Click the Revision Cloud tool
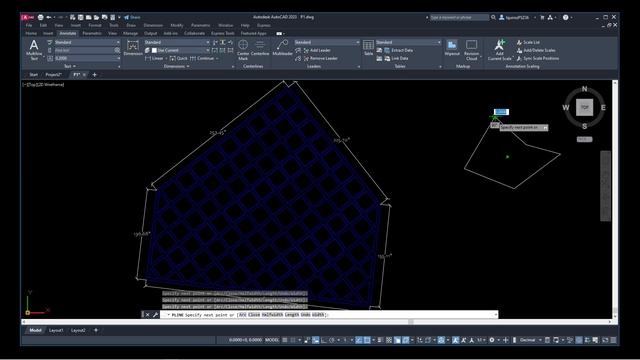Image resolution: width=640 pixels, height=360 pixels. click(x=471, y=50)
